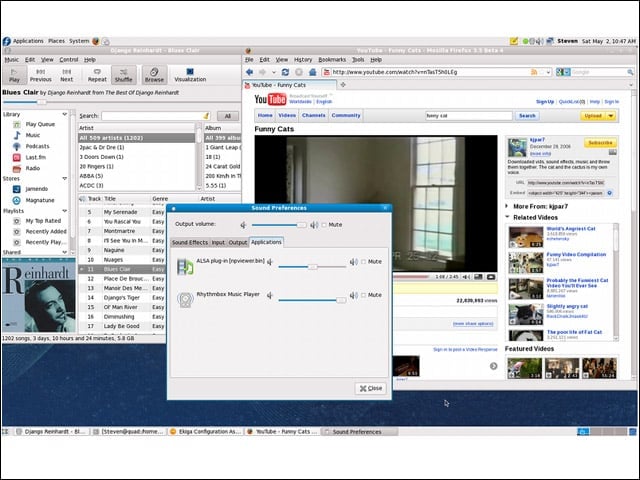Viewport: 640px width, 480px height.
Task: Collapse the Library section in Rhythmbox
Action: pyautogui.click(x=64, y=114)
